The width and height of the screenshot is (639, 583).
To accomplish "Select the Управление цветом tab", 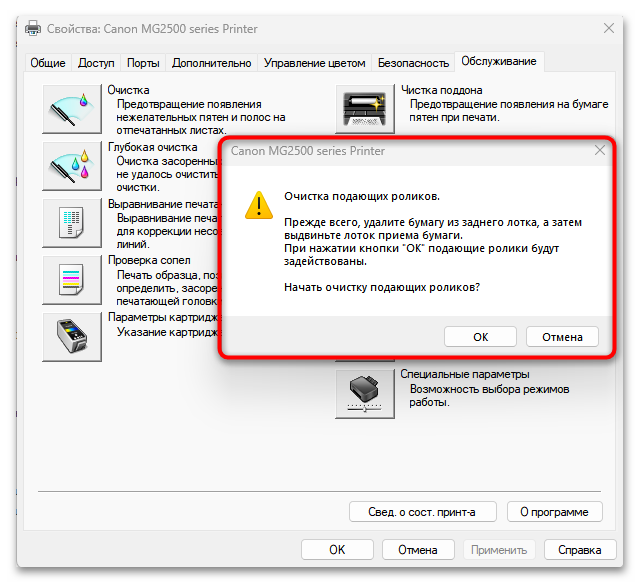I will (x=314, y=63).
